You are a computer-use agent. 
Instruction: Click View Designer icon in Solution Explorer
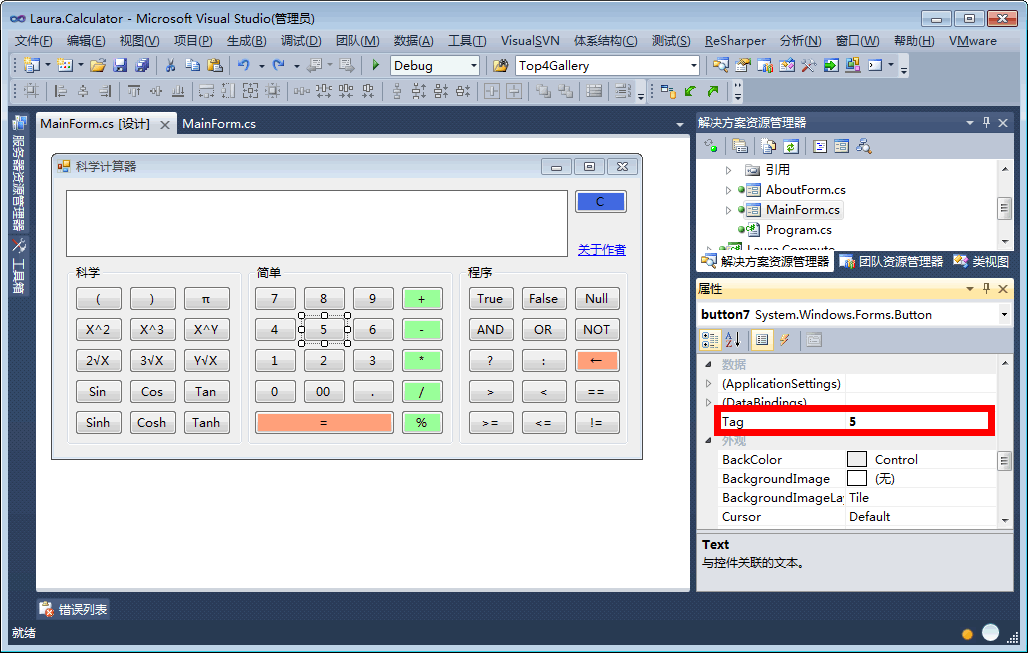tap(842, 147)
